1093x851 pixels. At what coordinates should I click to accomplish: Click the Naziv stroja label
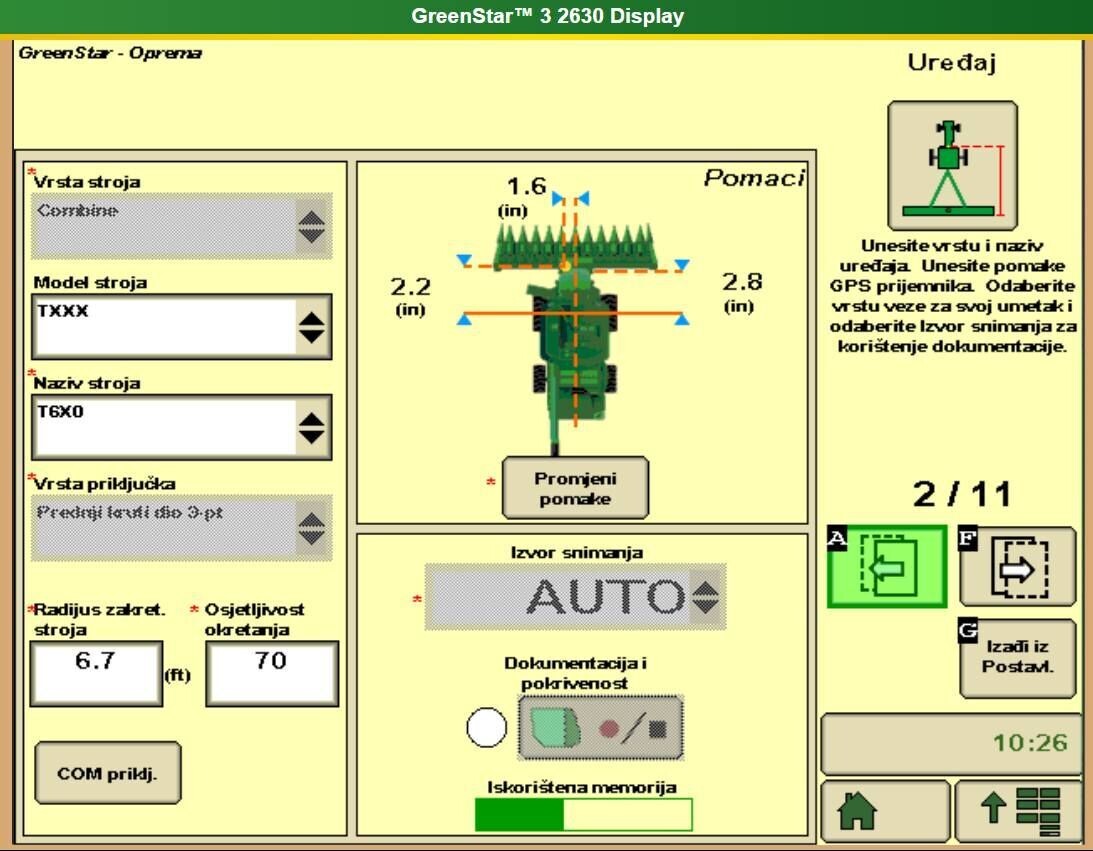click(x=87, y=383)
